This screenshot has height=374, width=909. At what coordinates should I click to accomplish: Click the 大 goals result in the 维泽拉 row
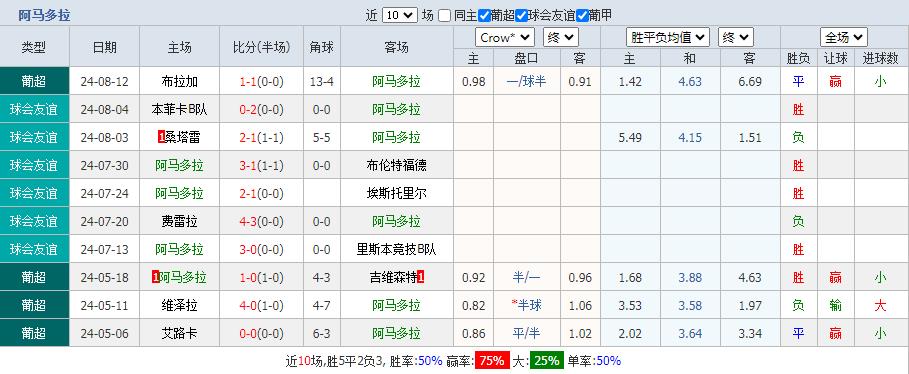click(880, 305)
